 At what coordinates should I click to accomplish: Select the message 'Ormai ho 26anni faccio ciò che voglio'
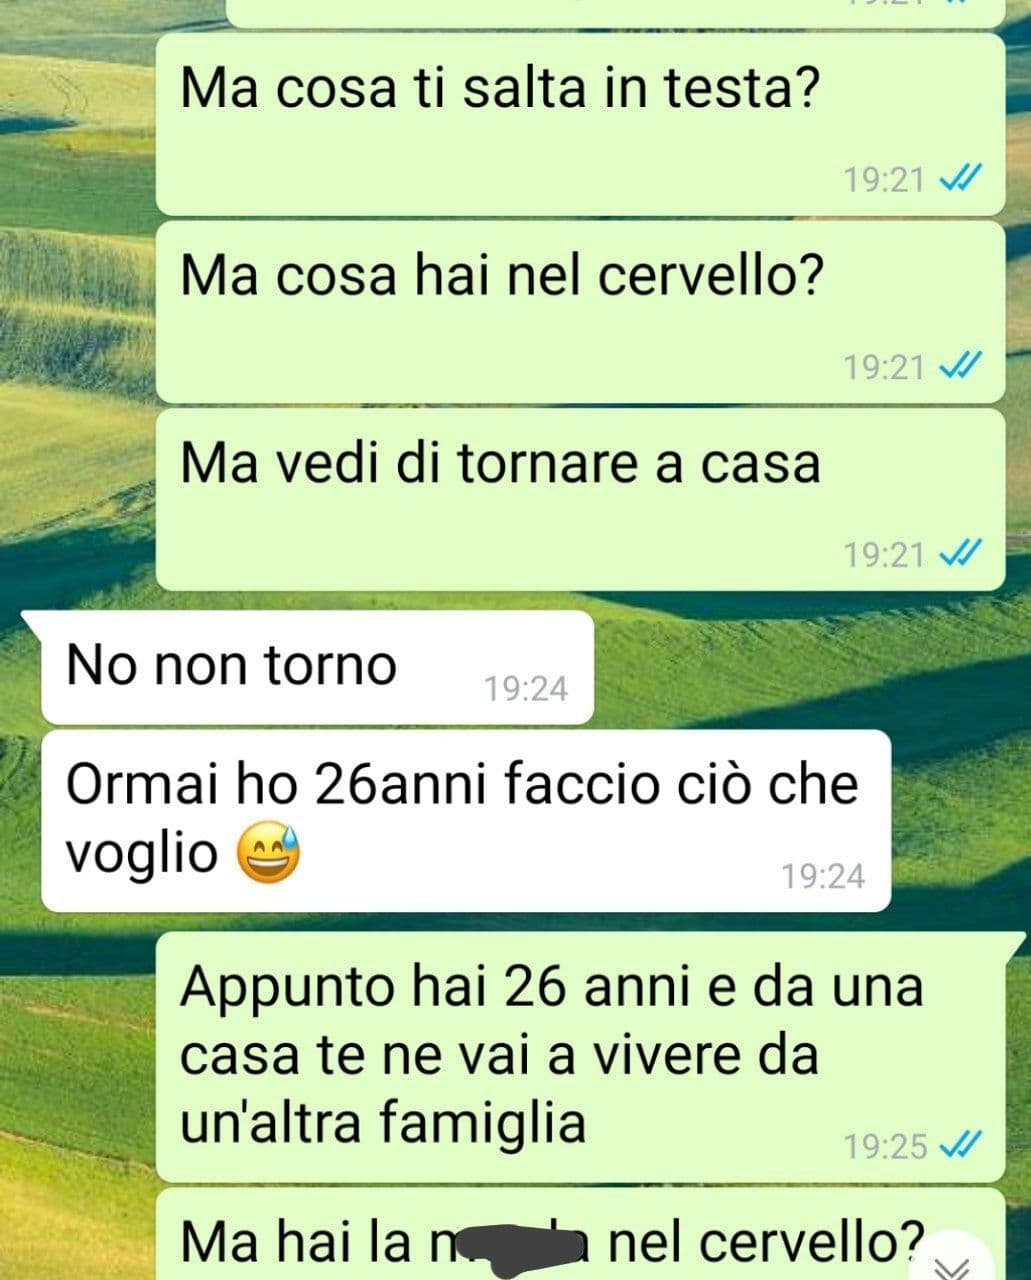466,820
